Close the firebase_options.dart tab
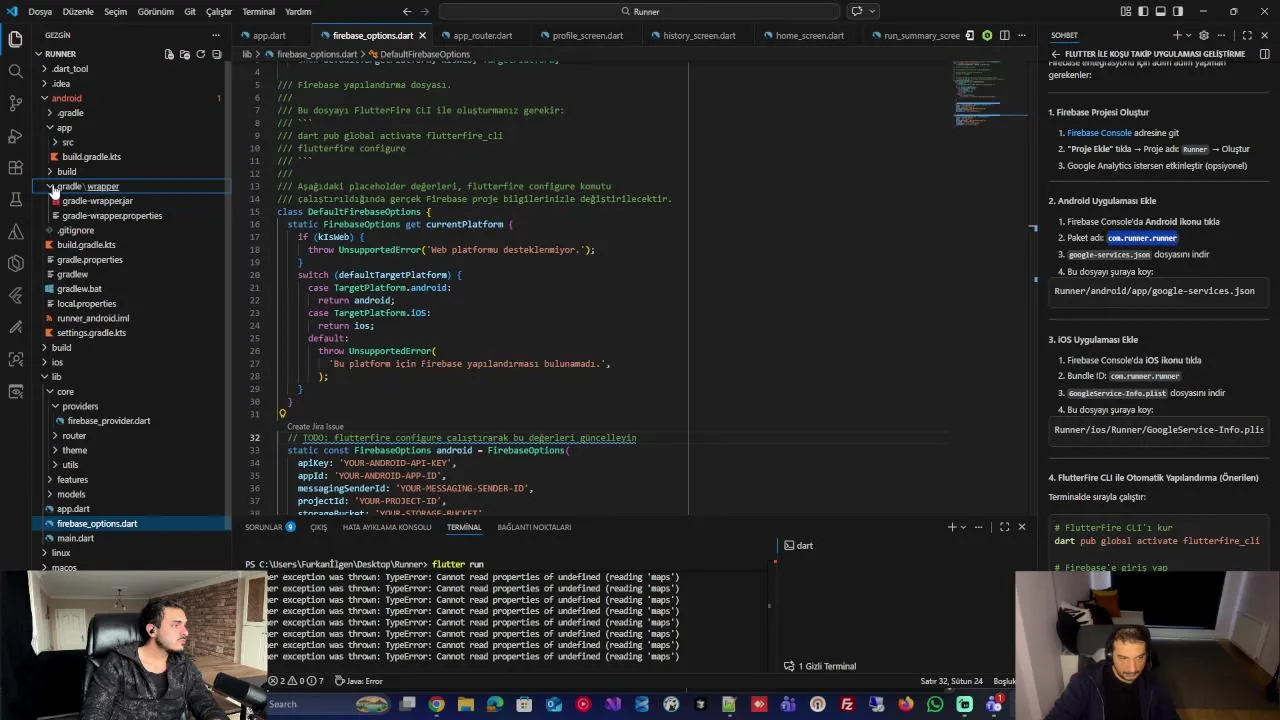1280x720 pixels. click(422, 35)
